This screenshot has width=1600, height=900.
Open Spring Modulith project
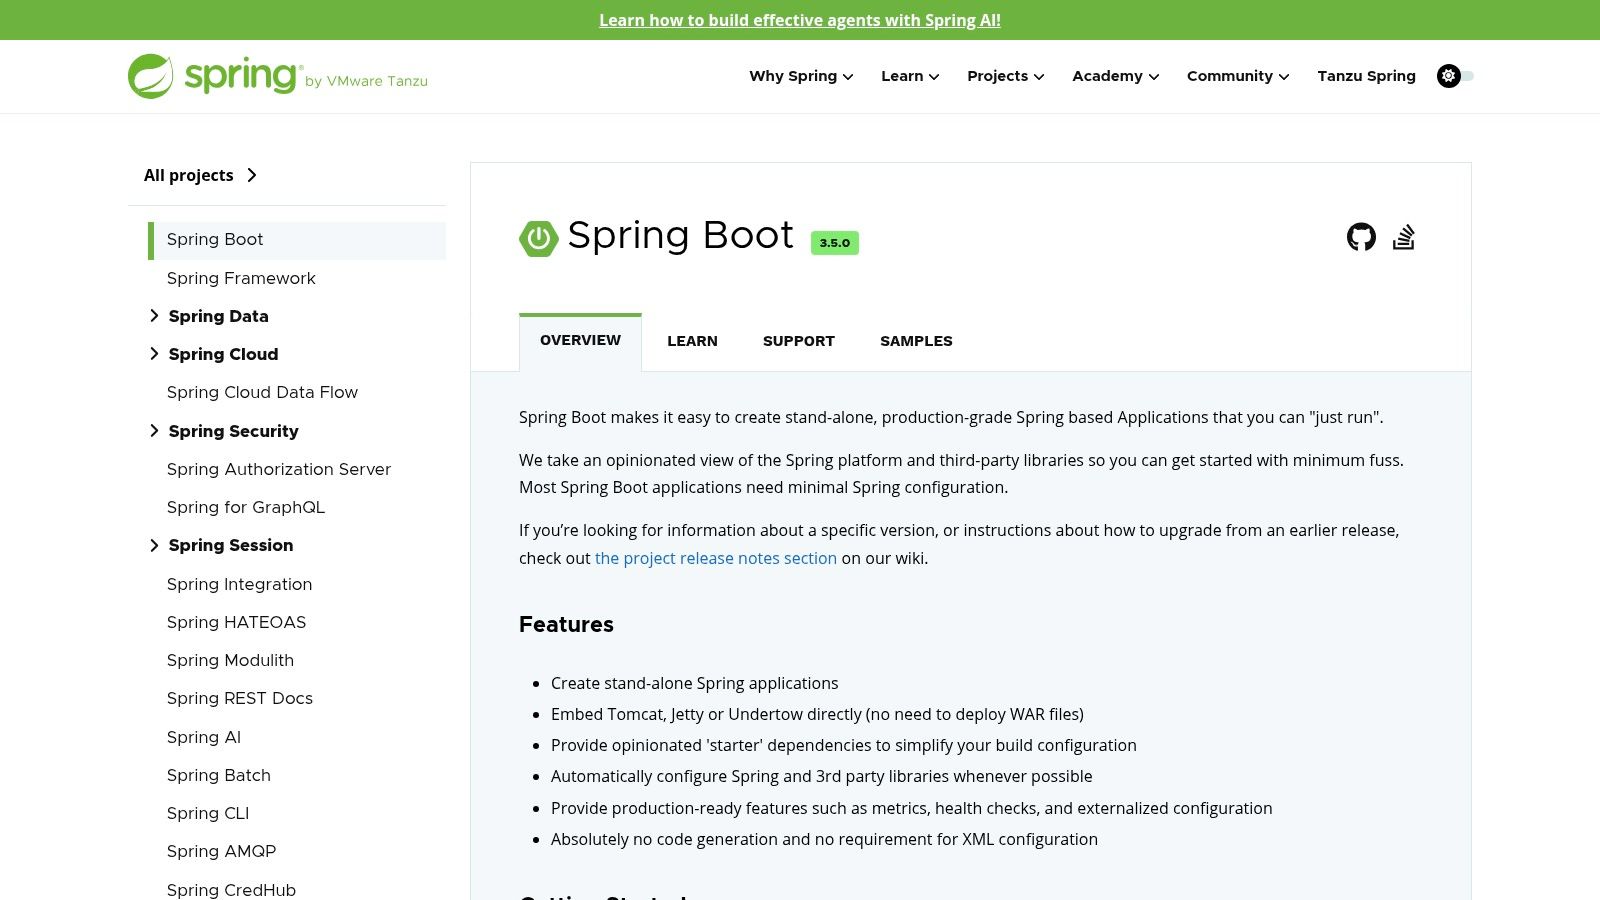pos(230,660)
